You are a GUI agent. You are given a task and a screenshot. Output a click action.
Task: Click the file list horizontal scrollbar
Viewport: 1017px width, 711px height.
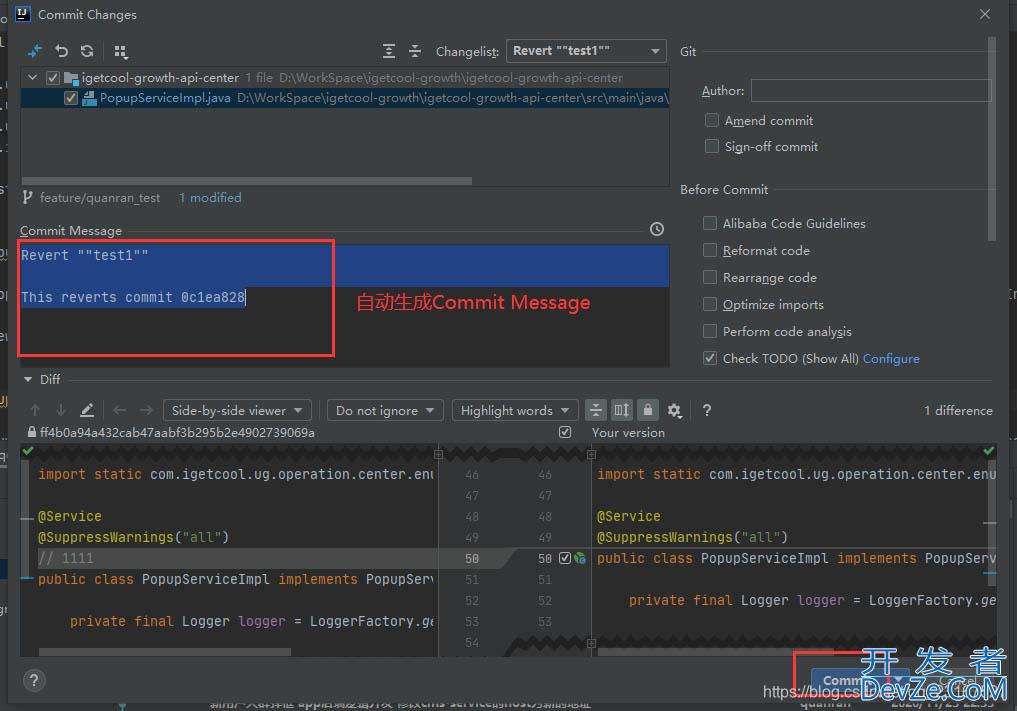pyautogui.click(x=246, y=181)
